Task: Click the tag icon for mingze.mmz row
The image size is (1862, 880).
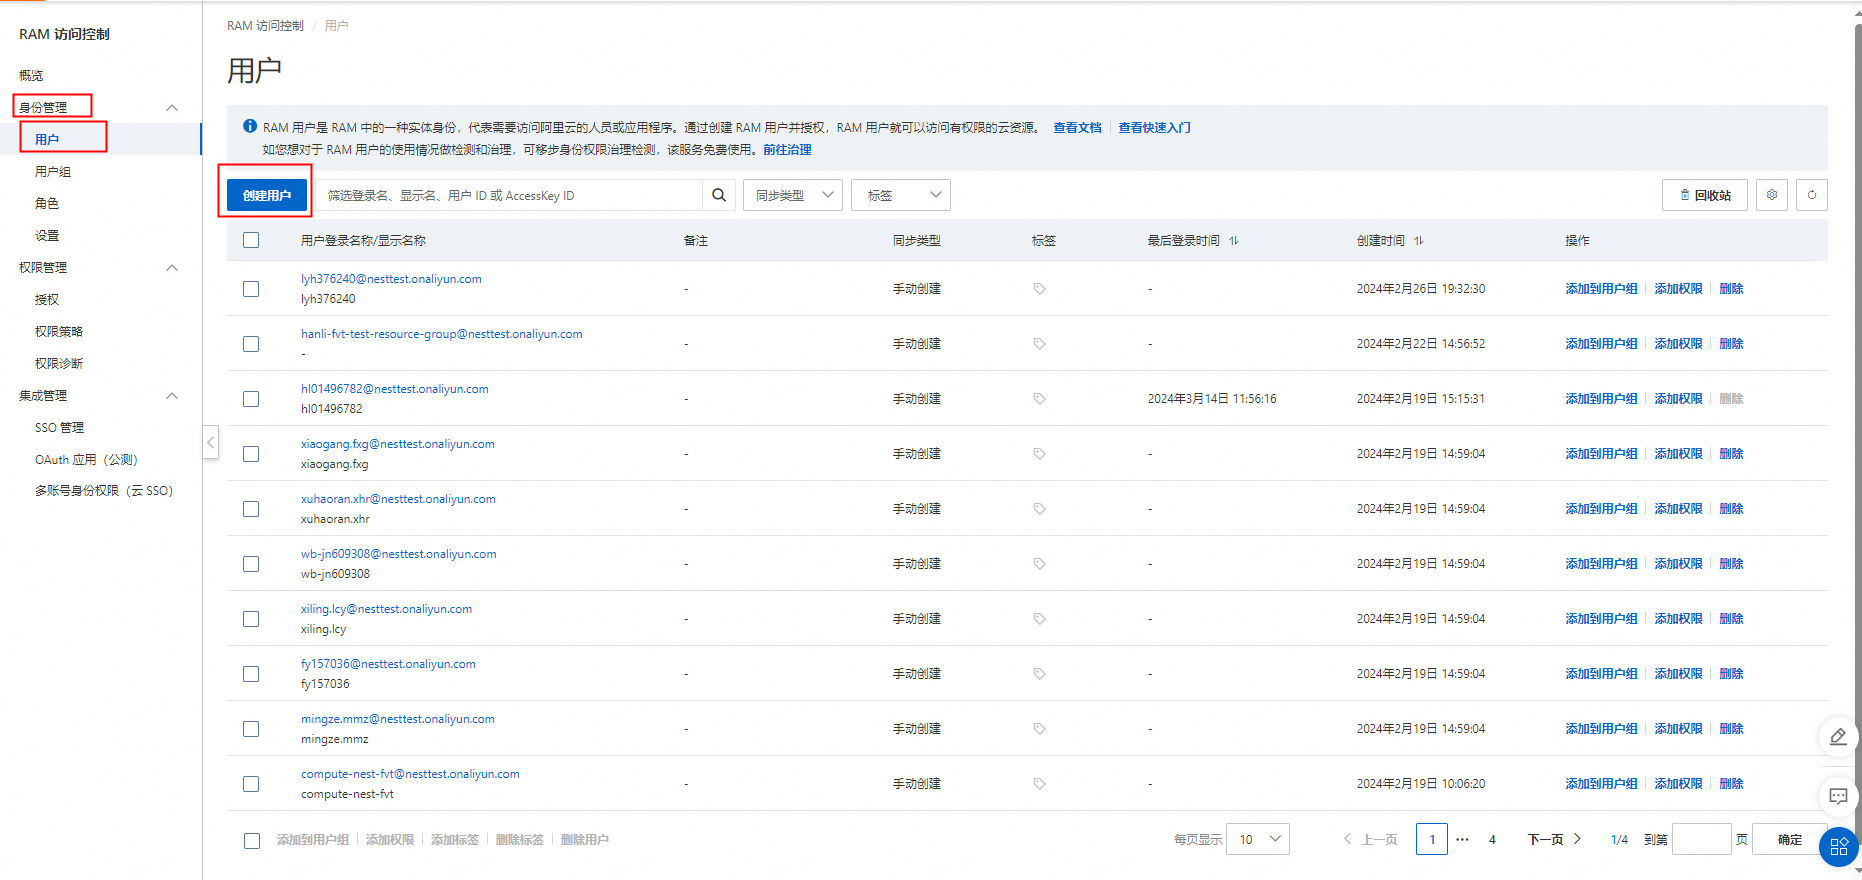Action: 1039,729
